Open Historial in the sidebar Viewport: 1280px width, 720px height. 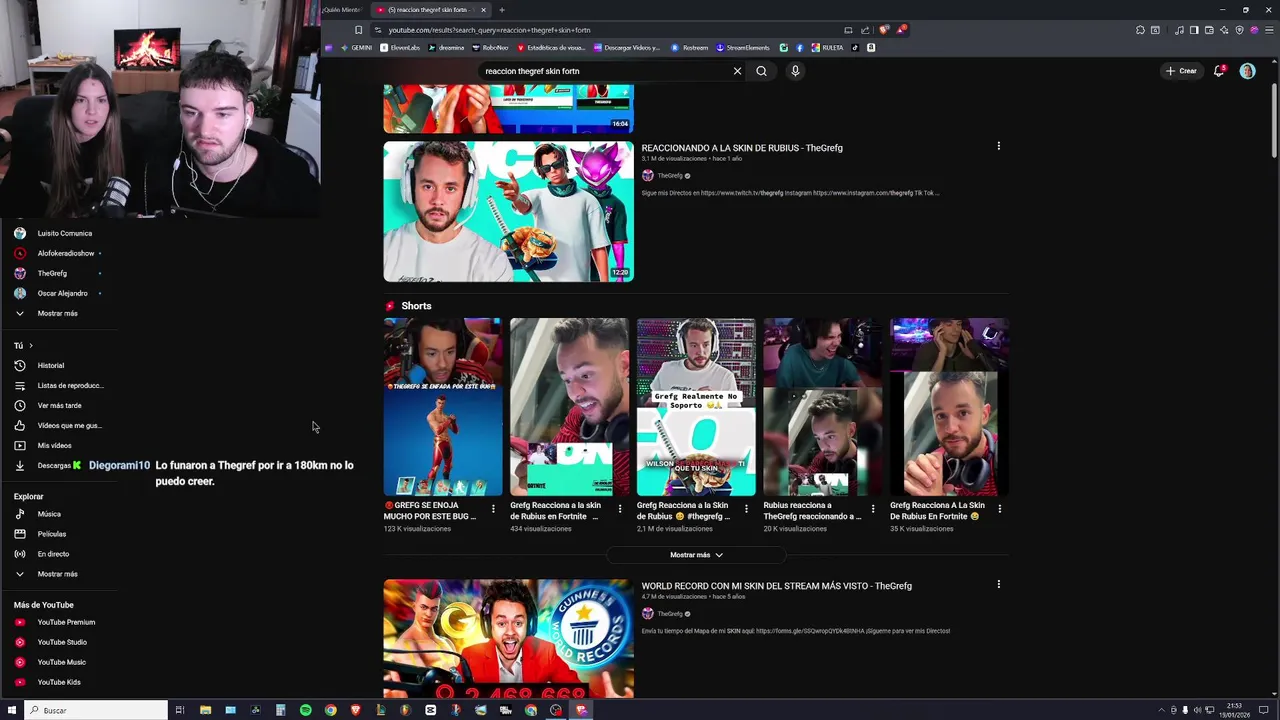tap(51, 366)
